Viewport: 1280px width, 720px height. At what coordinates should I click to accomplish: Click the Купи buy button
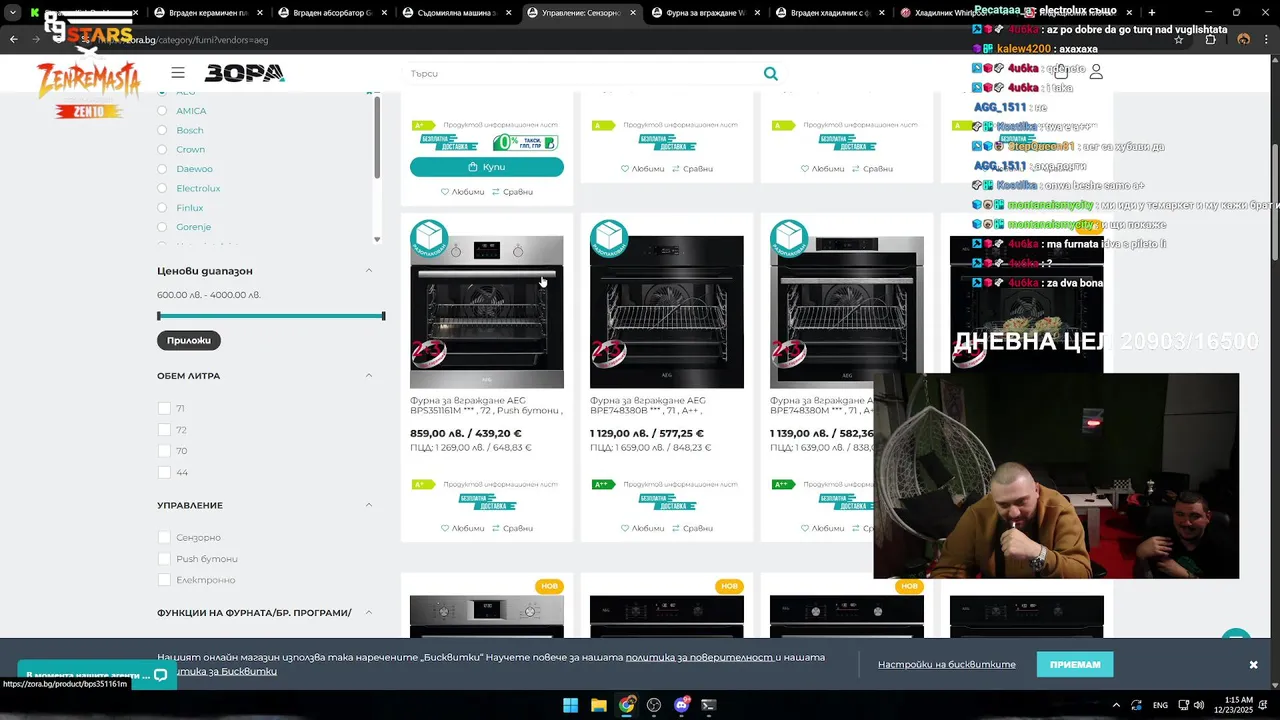(487, 167)
